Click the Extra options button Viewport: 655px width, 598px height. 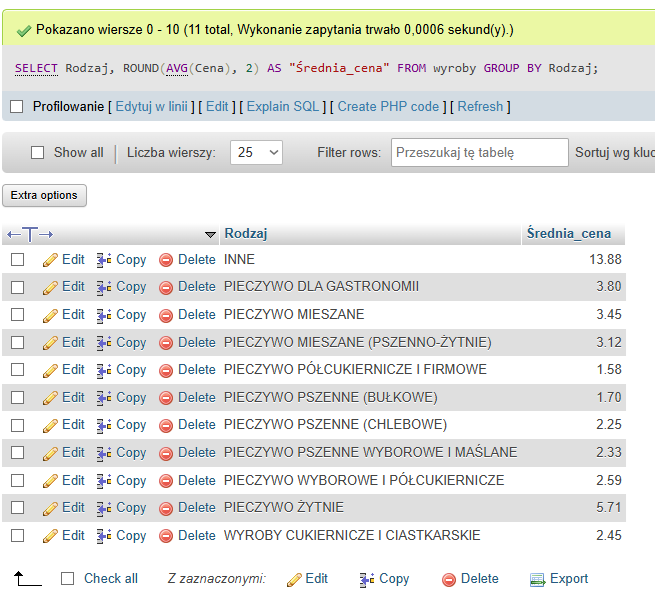[45, 195]
